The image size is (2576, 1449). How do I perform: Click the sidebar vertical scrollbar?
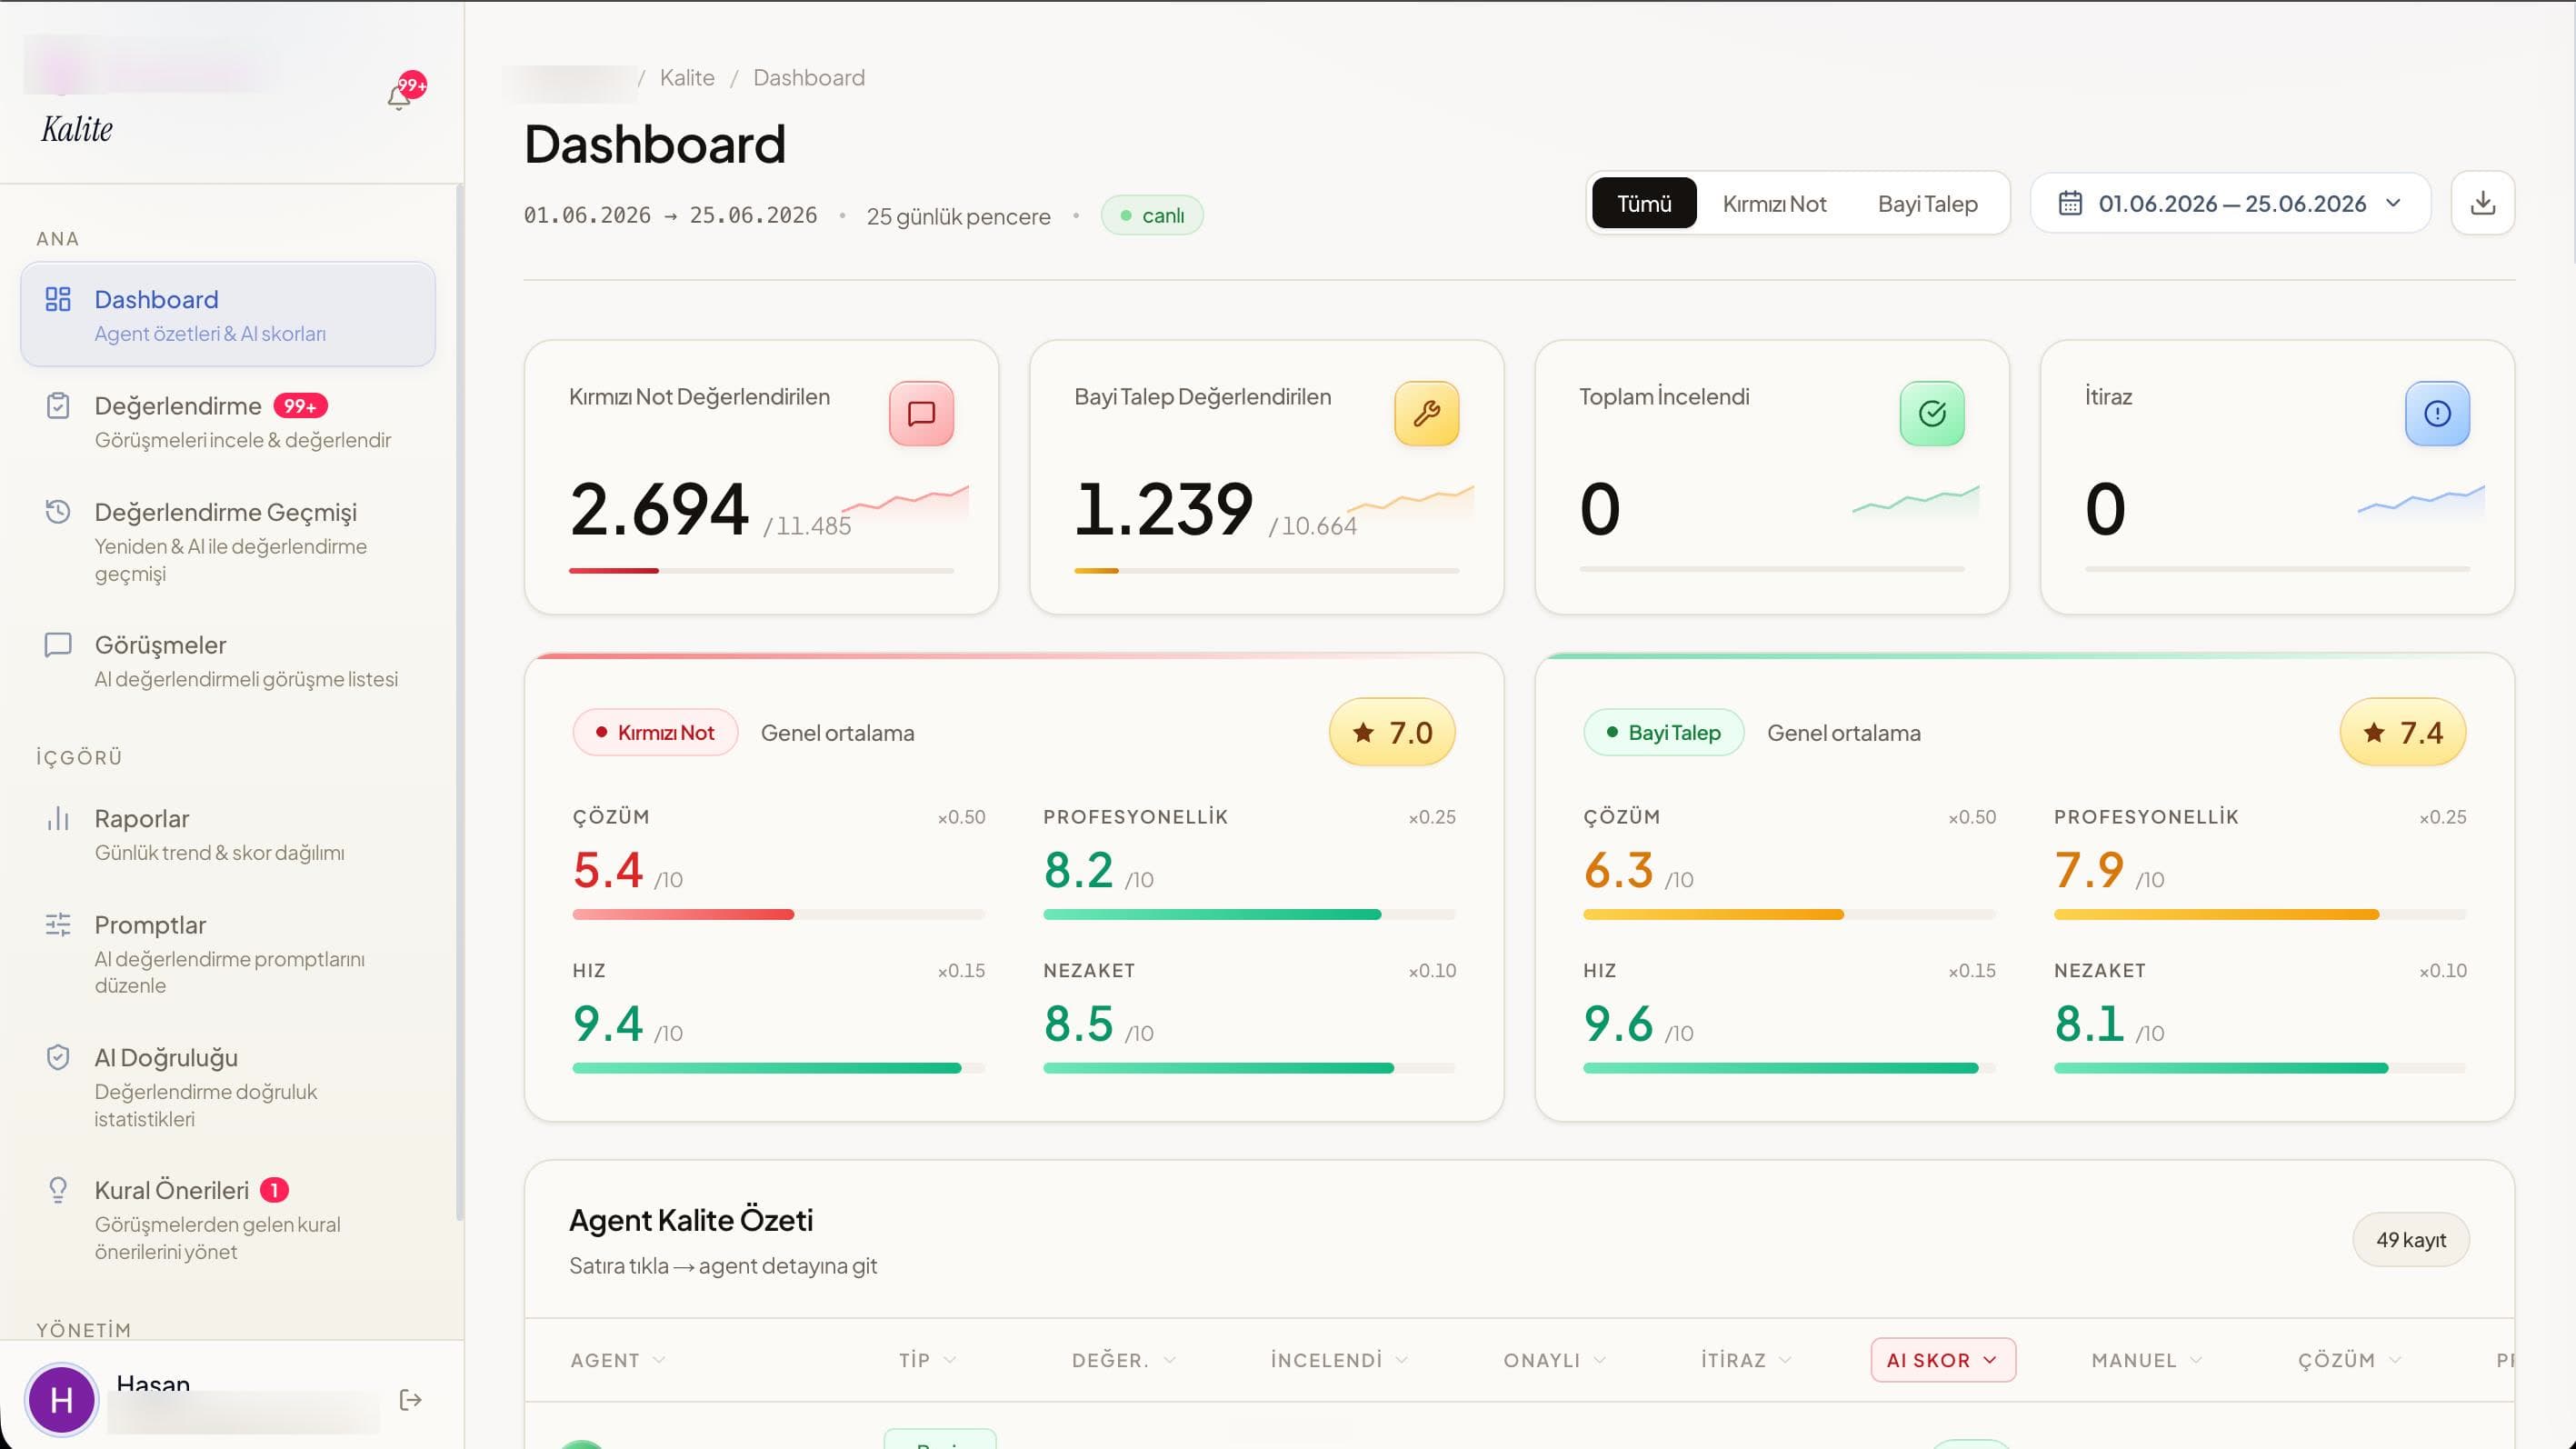coord(460,700)
